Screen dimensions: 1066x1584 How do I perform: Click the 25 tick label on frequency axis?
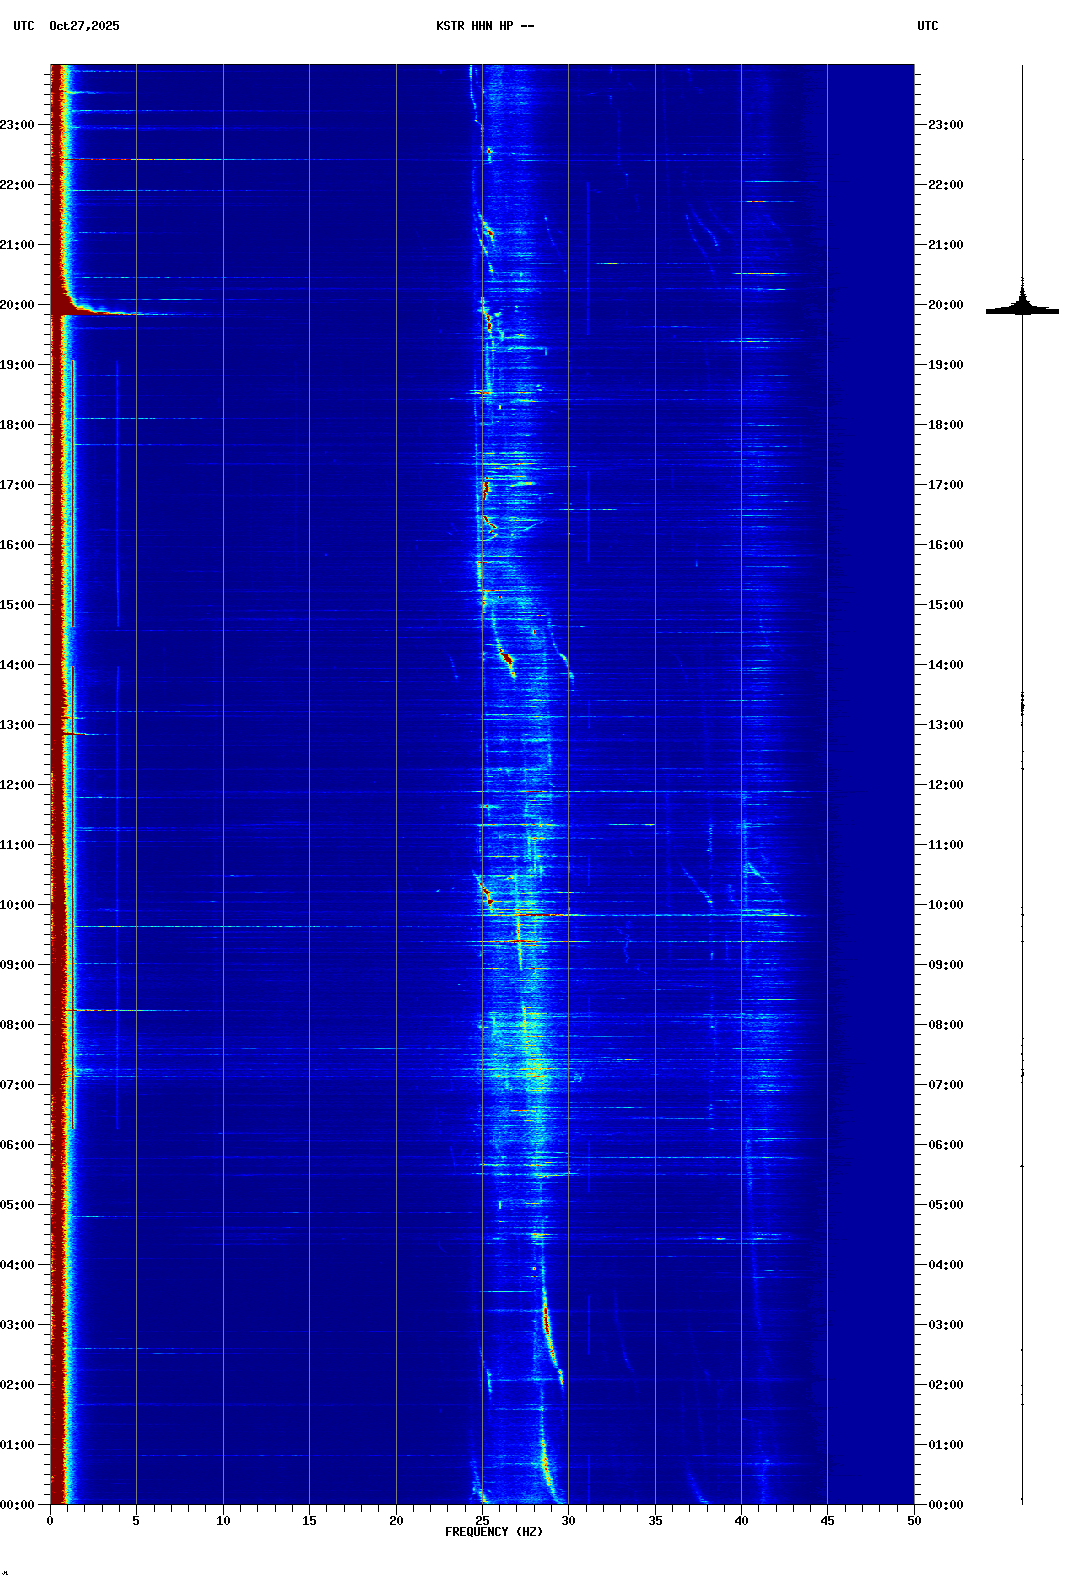(482, 1520)
